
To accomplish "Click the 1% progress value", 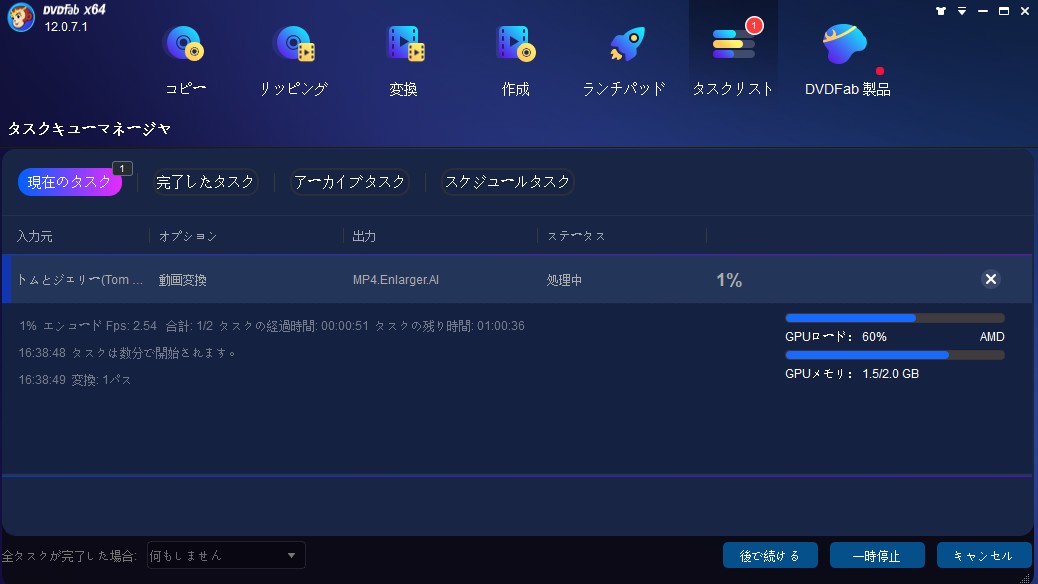I will click(x=729, y=280).
